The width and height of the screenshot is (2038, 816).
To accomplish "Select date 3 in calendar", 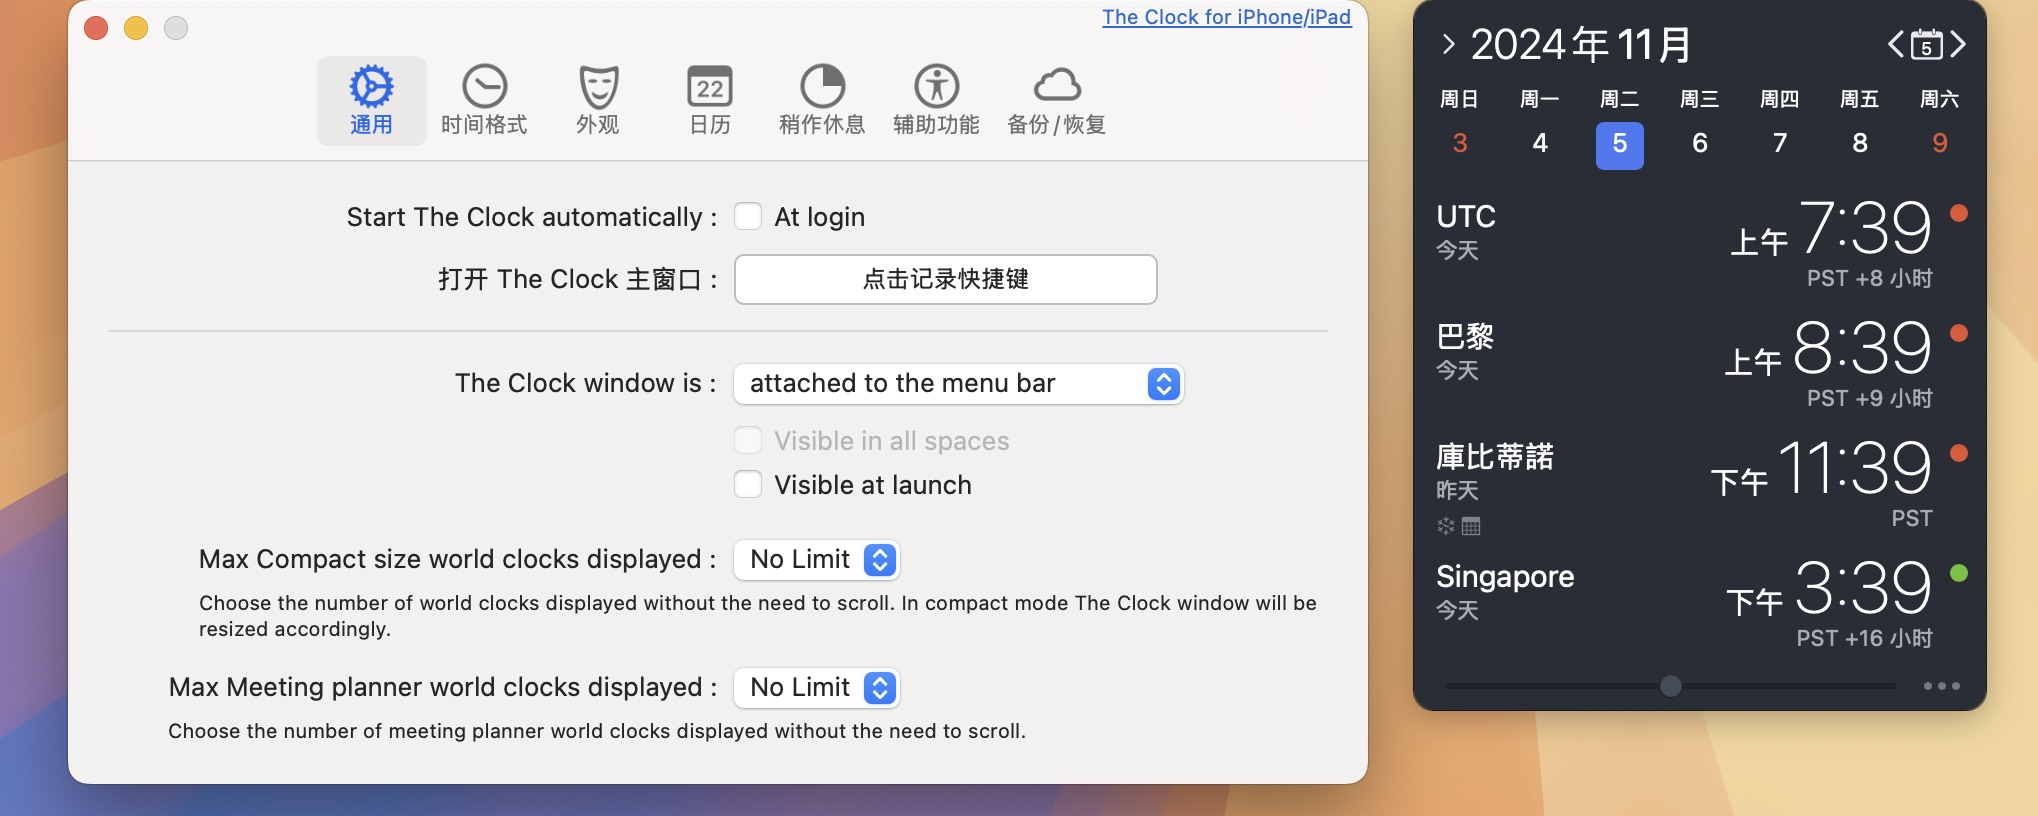I will [1460, 144].
